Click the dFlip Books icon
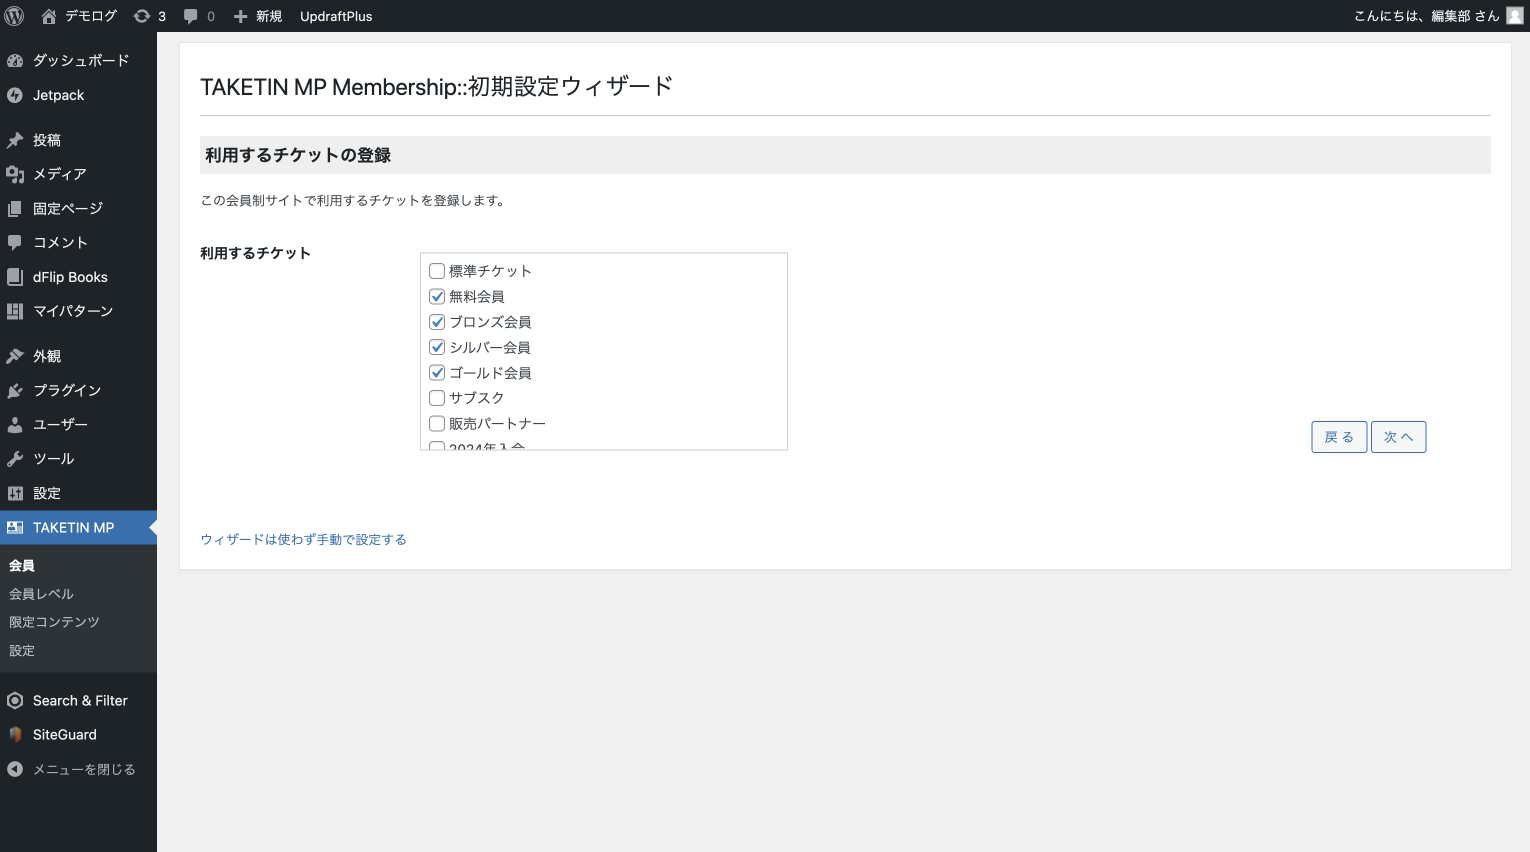Screen dimensions: 1530x852 tap(15, 277)
